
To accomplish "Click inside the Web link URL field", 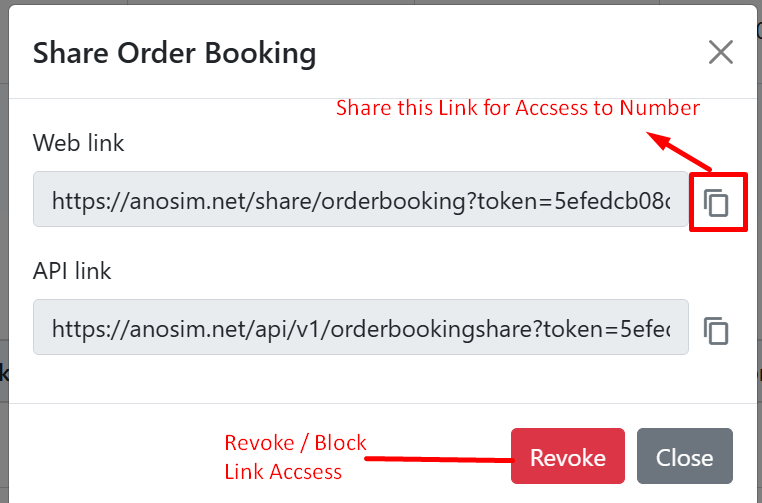I will (x=360, y=200).
